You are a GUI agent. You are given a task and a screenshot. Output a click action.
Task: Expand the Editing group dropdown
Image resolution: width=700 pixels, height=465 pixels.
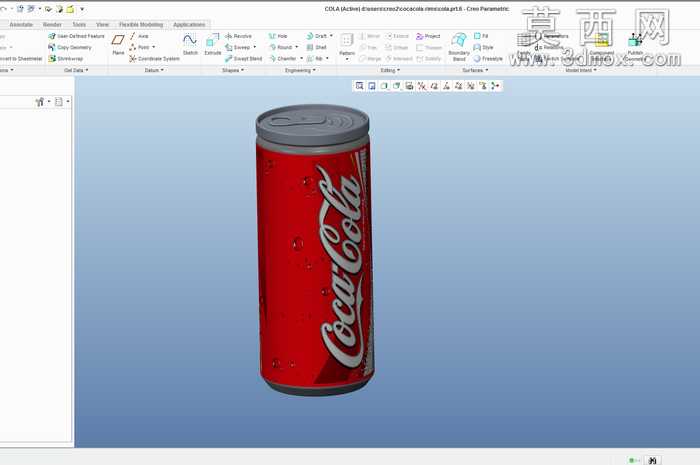point(390,70)
